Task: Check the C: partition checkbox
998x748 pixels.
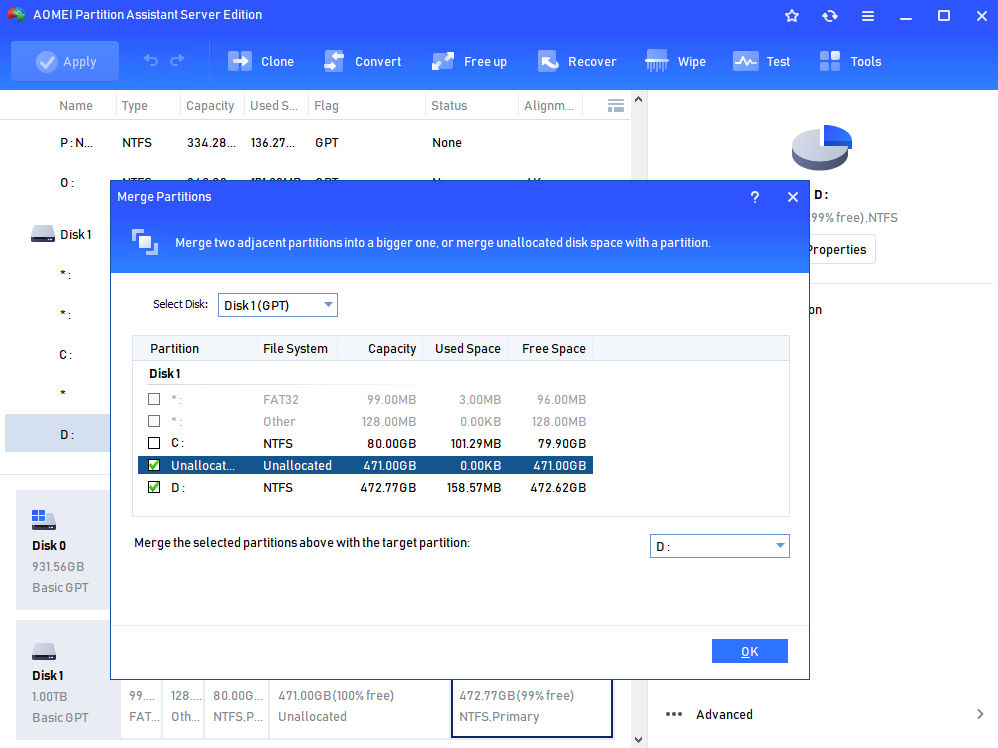Action: 154,442
